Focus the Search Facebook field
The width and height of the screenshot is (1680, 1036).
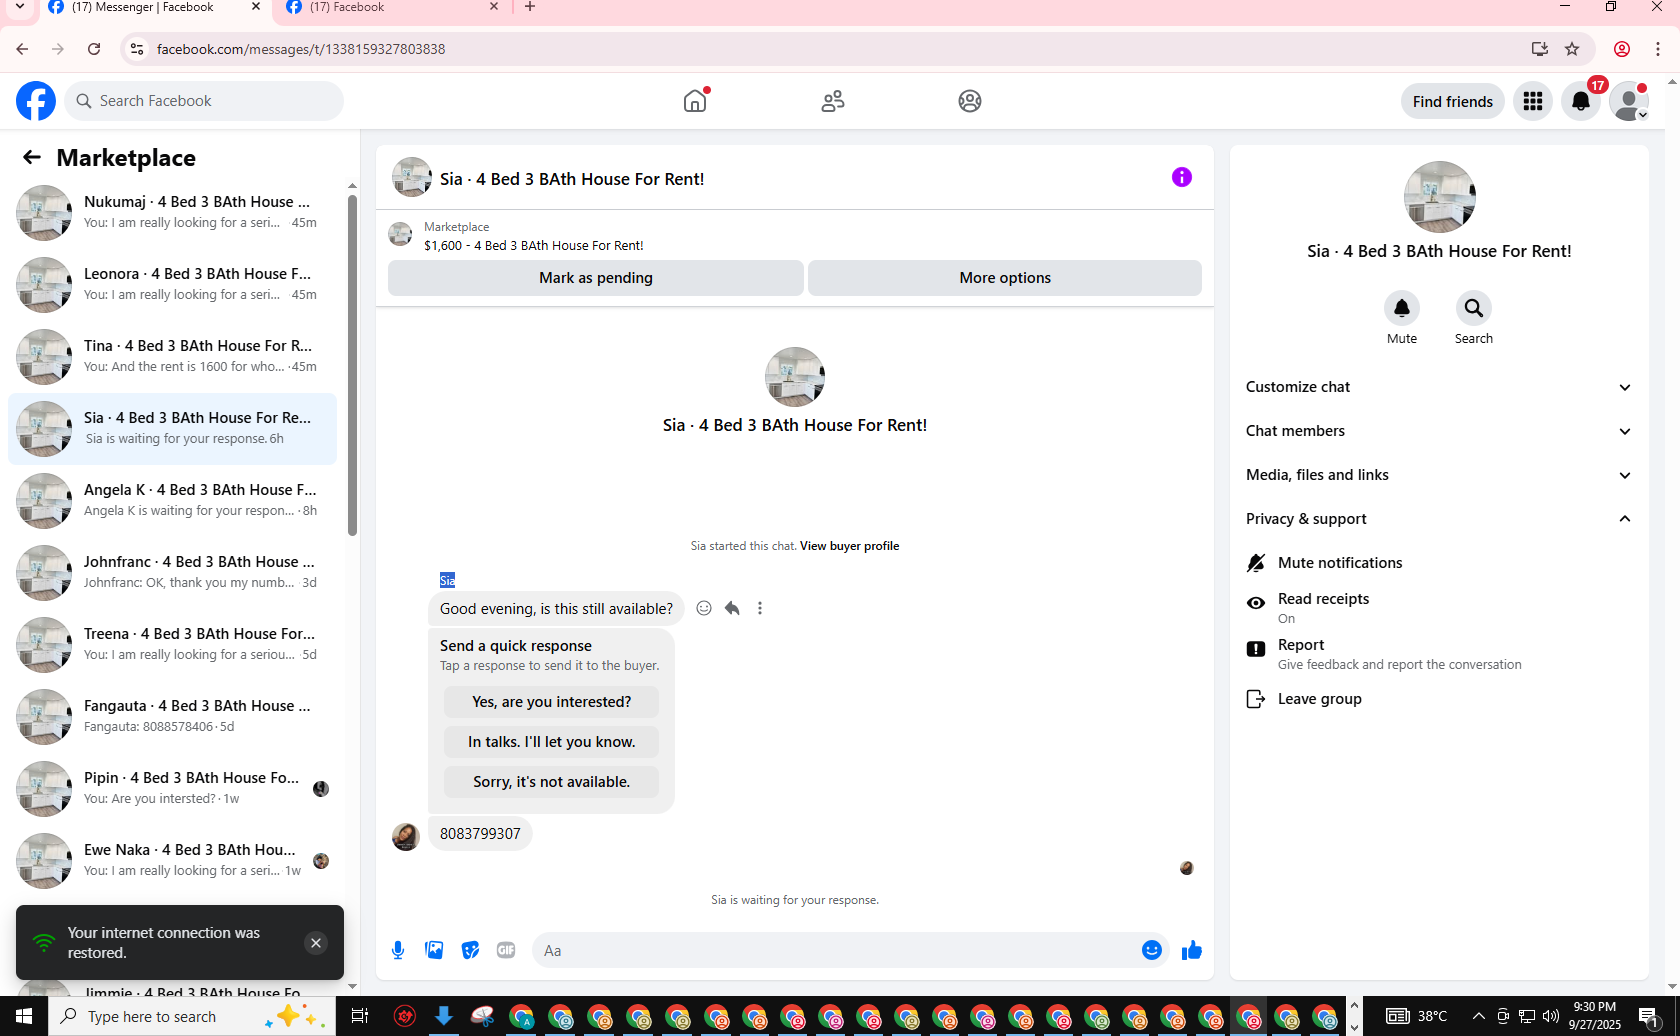pos(204,101)
